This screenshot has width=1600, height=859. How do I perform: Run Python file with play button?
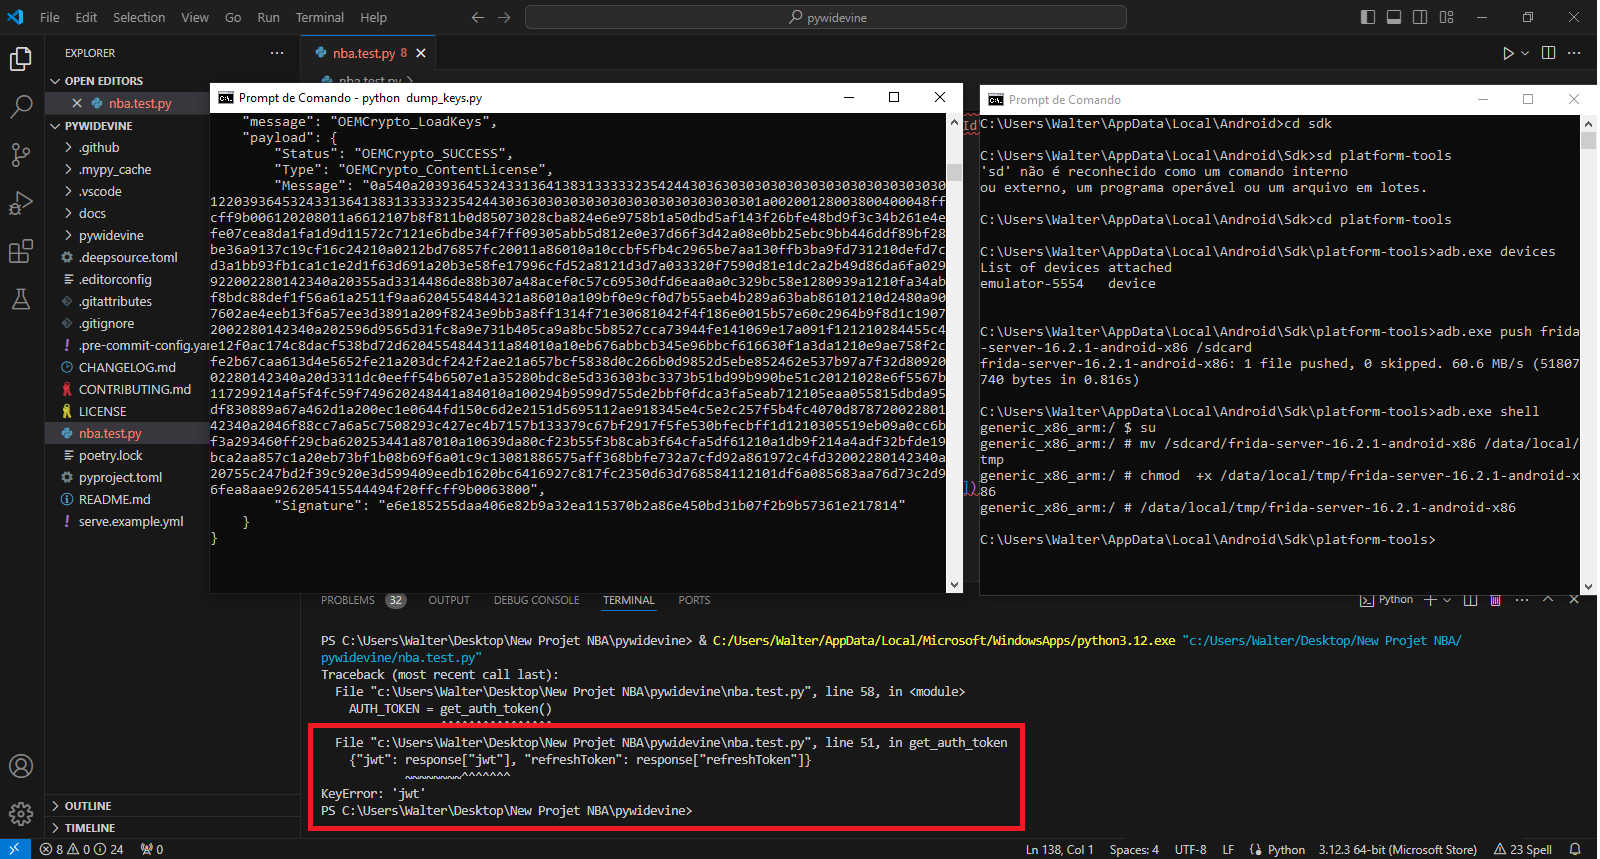[1508, 53]
